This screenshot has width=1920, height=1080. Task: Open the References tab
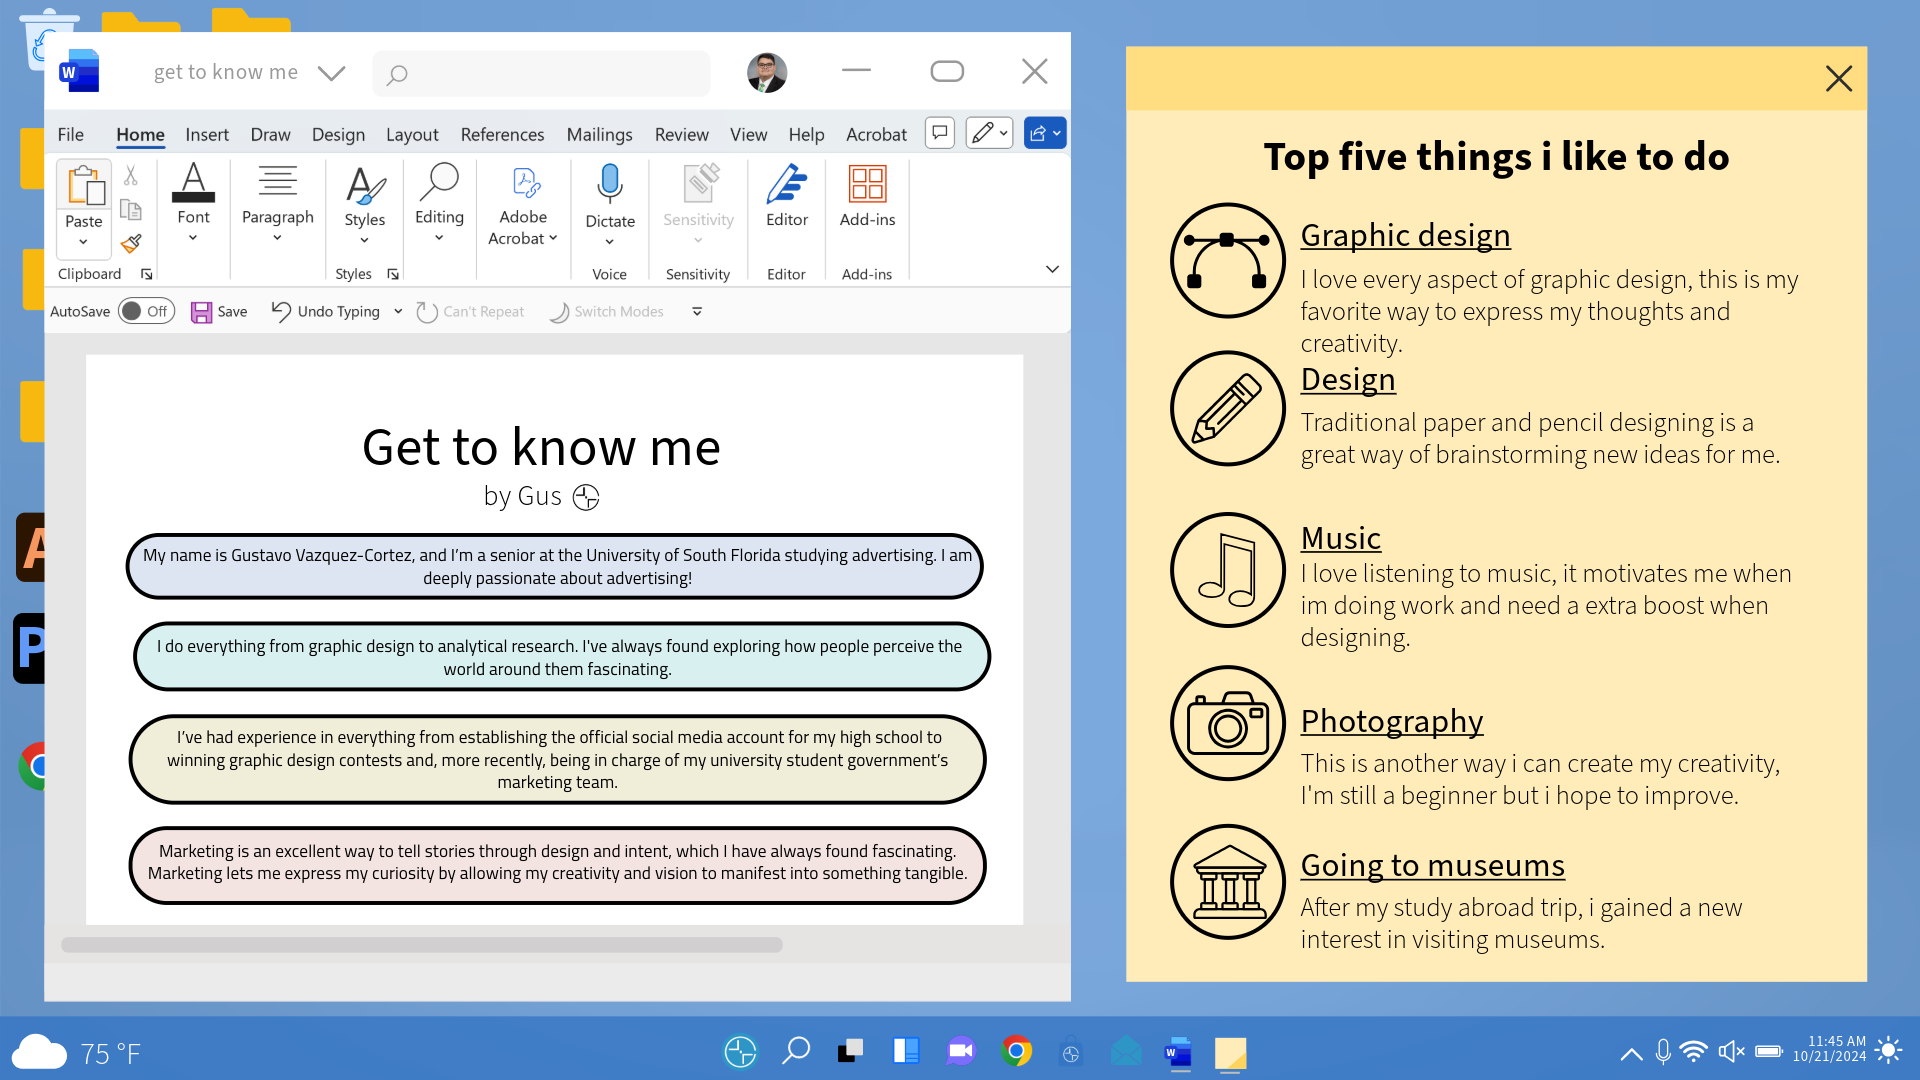coord(502,134)
